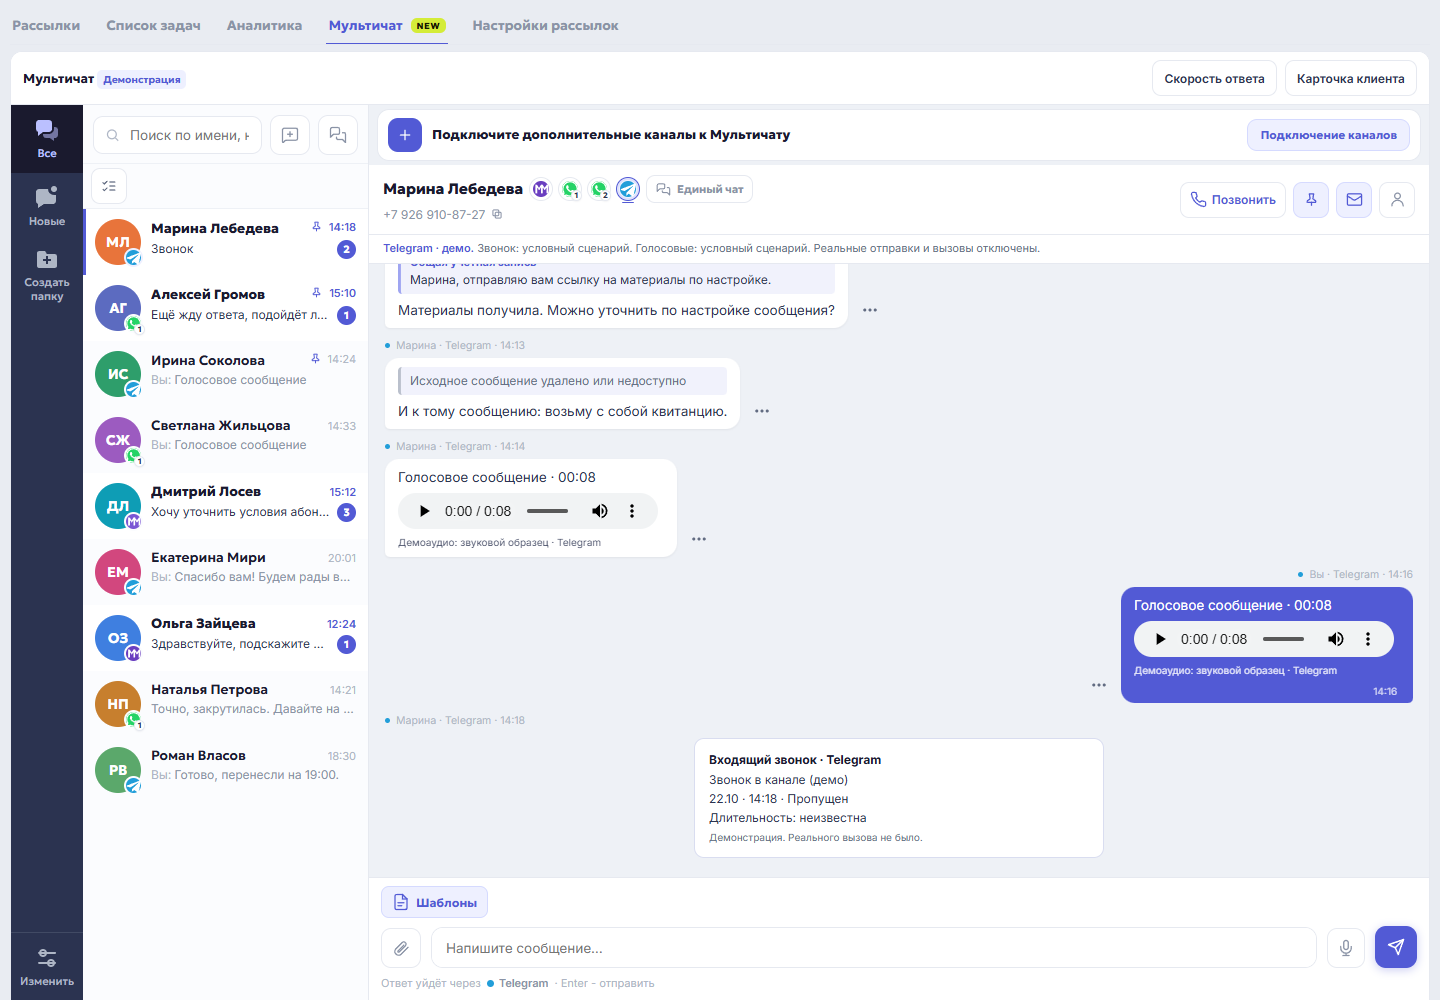1440x1000 pixels.
Task: Switch to Рассылки tab
Action: pos(46,26)
